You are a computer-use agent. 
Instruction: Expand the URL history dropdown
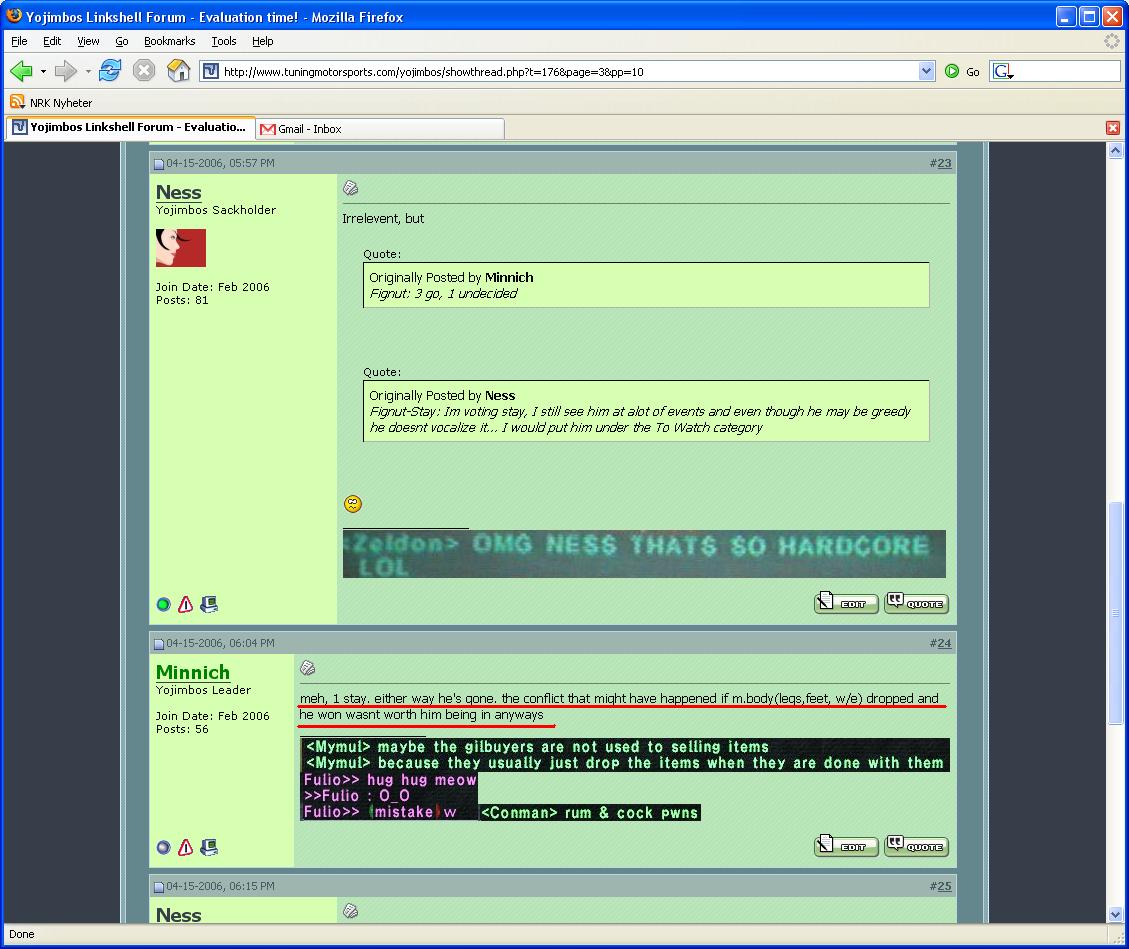click(926, 71)
